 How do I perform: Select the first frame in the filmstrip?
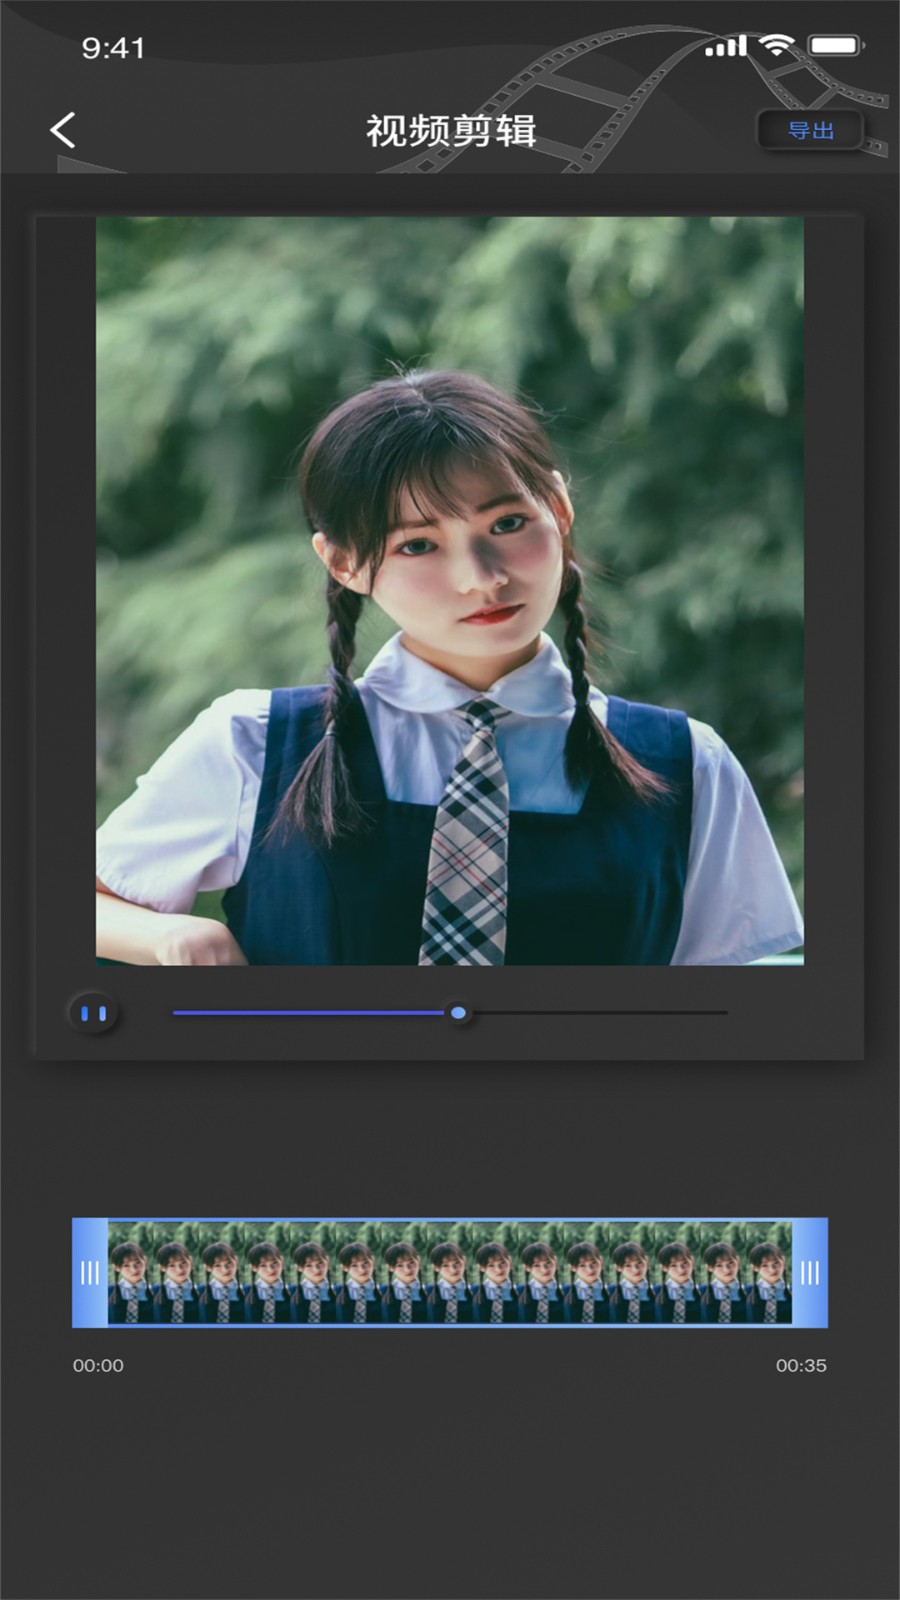pos(130,1272)
